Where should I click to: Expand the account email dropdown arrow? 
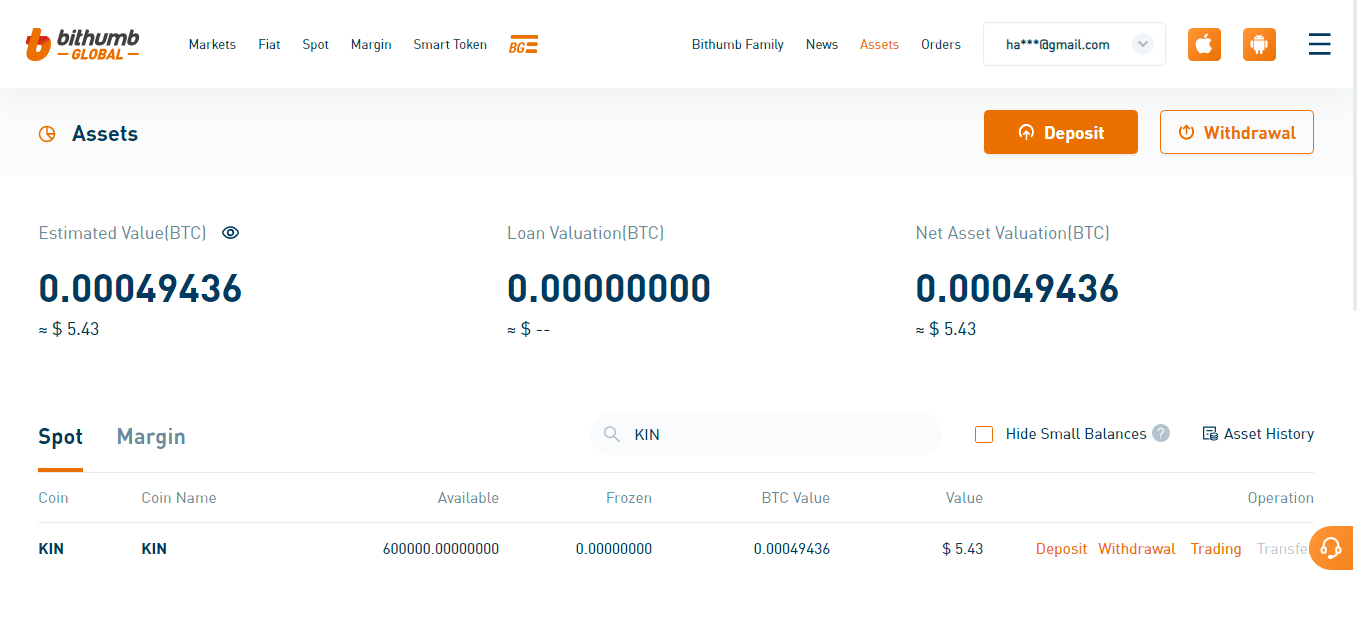(1143, 44)
